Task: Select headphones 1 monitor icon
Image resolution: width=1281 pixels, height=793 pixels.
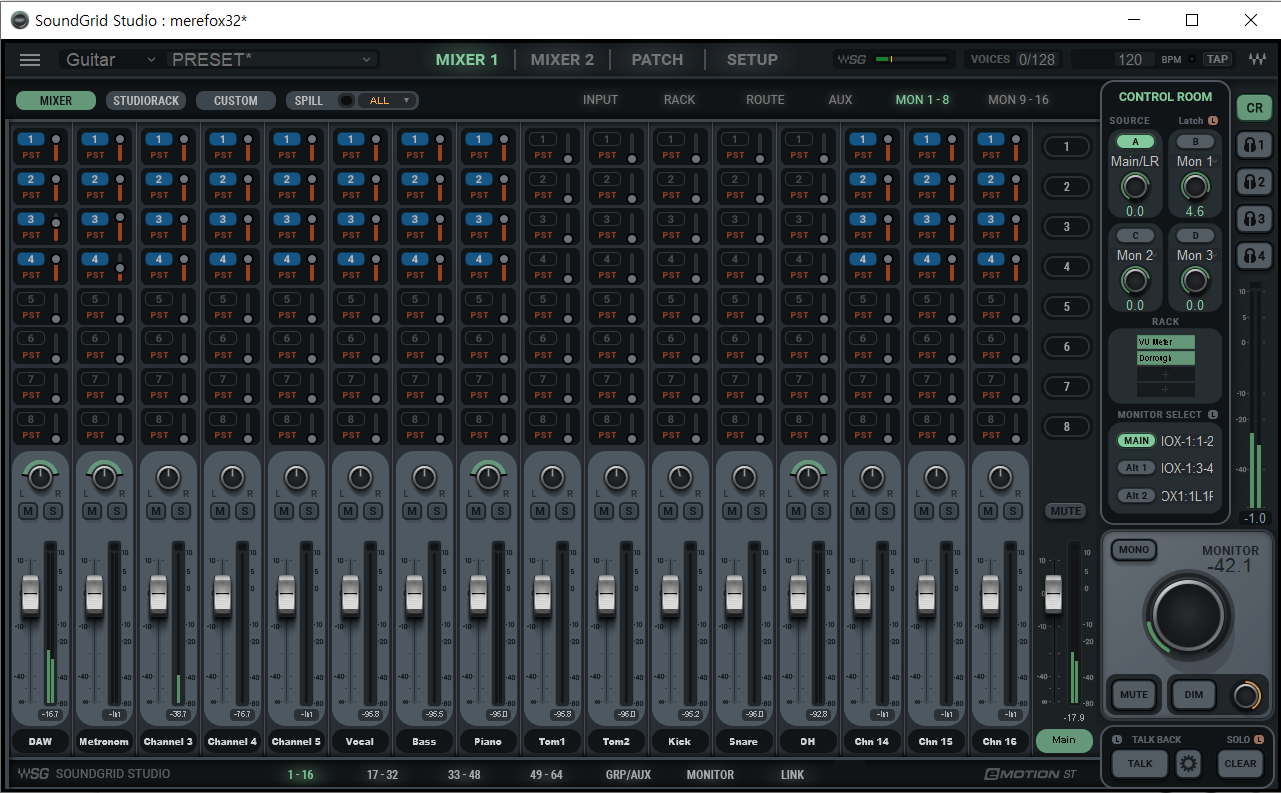Action: (1254, 146)
